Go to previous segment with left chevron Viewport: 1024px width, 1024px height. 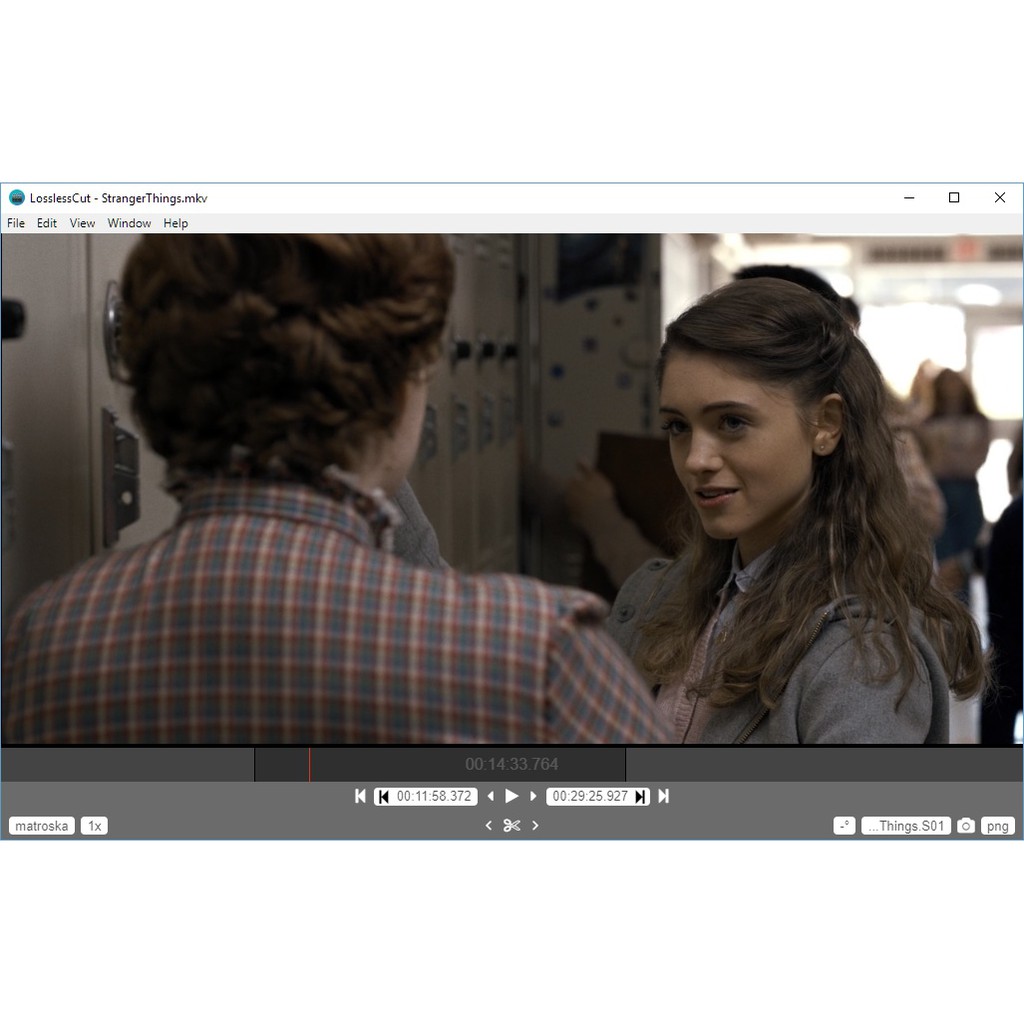488,825
